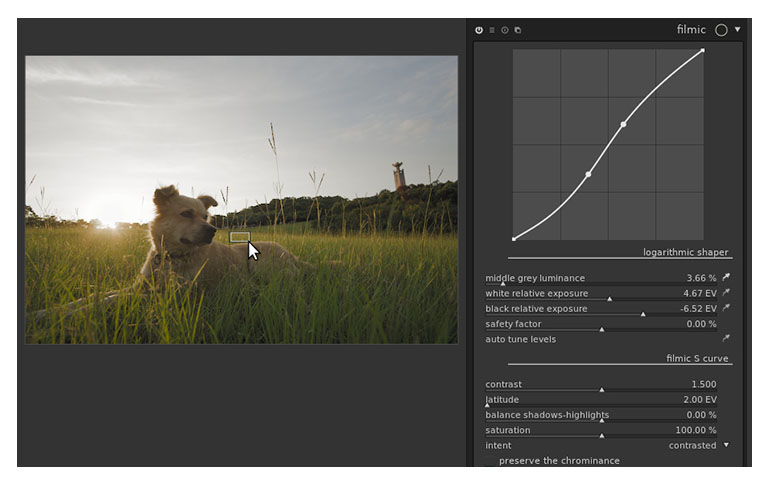Click the balance shadows-highlights slider
Image resolution: width=770 pixels, height=485 pixels.
600,415
